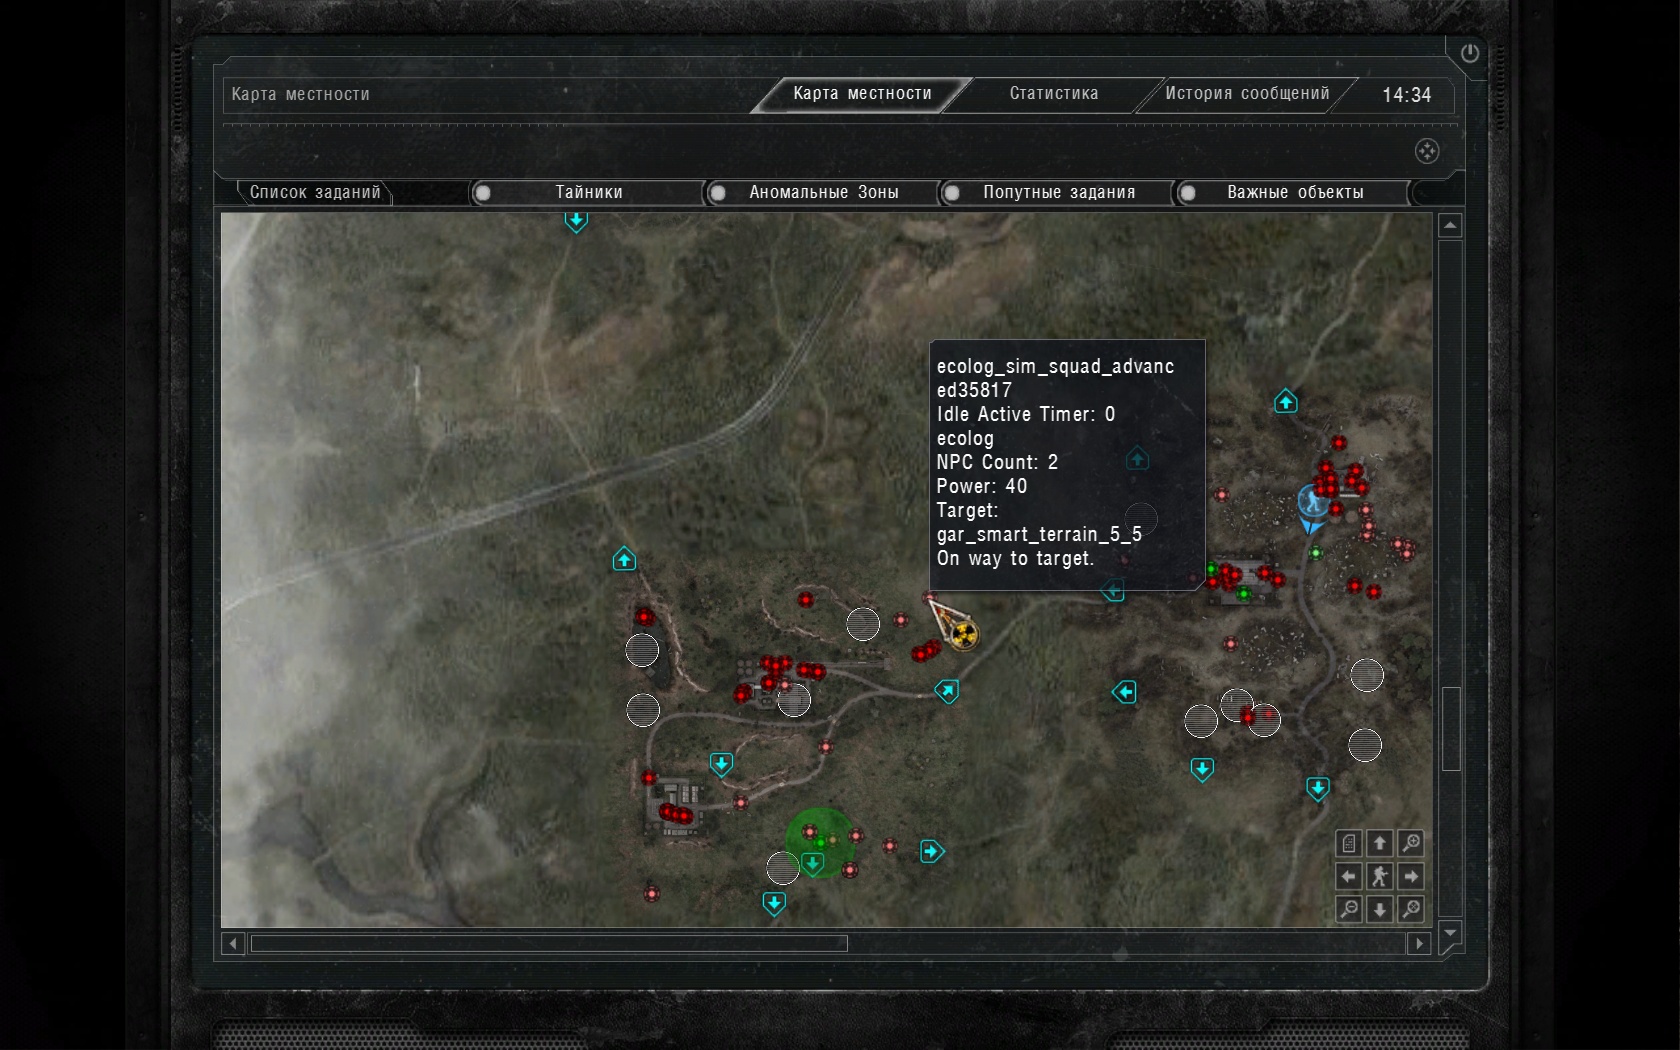Click the cyan diagonal-arrow marker below the radiation icon
The width and height of the screenshot is (1680, 1050).
tap(947, 691)
